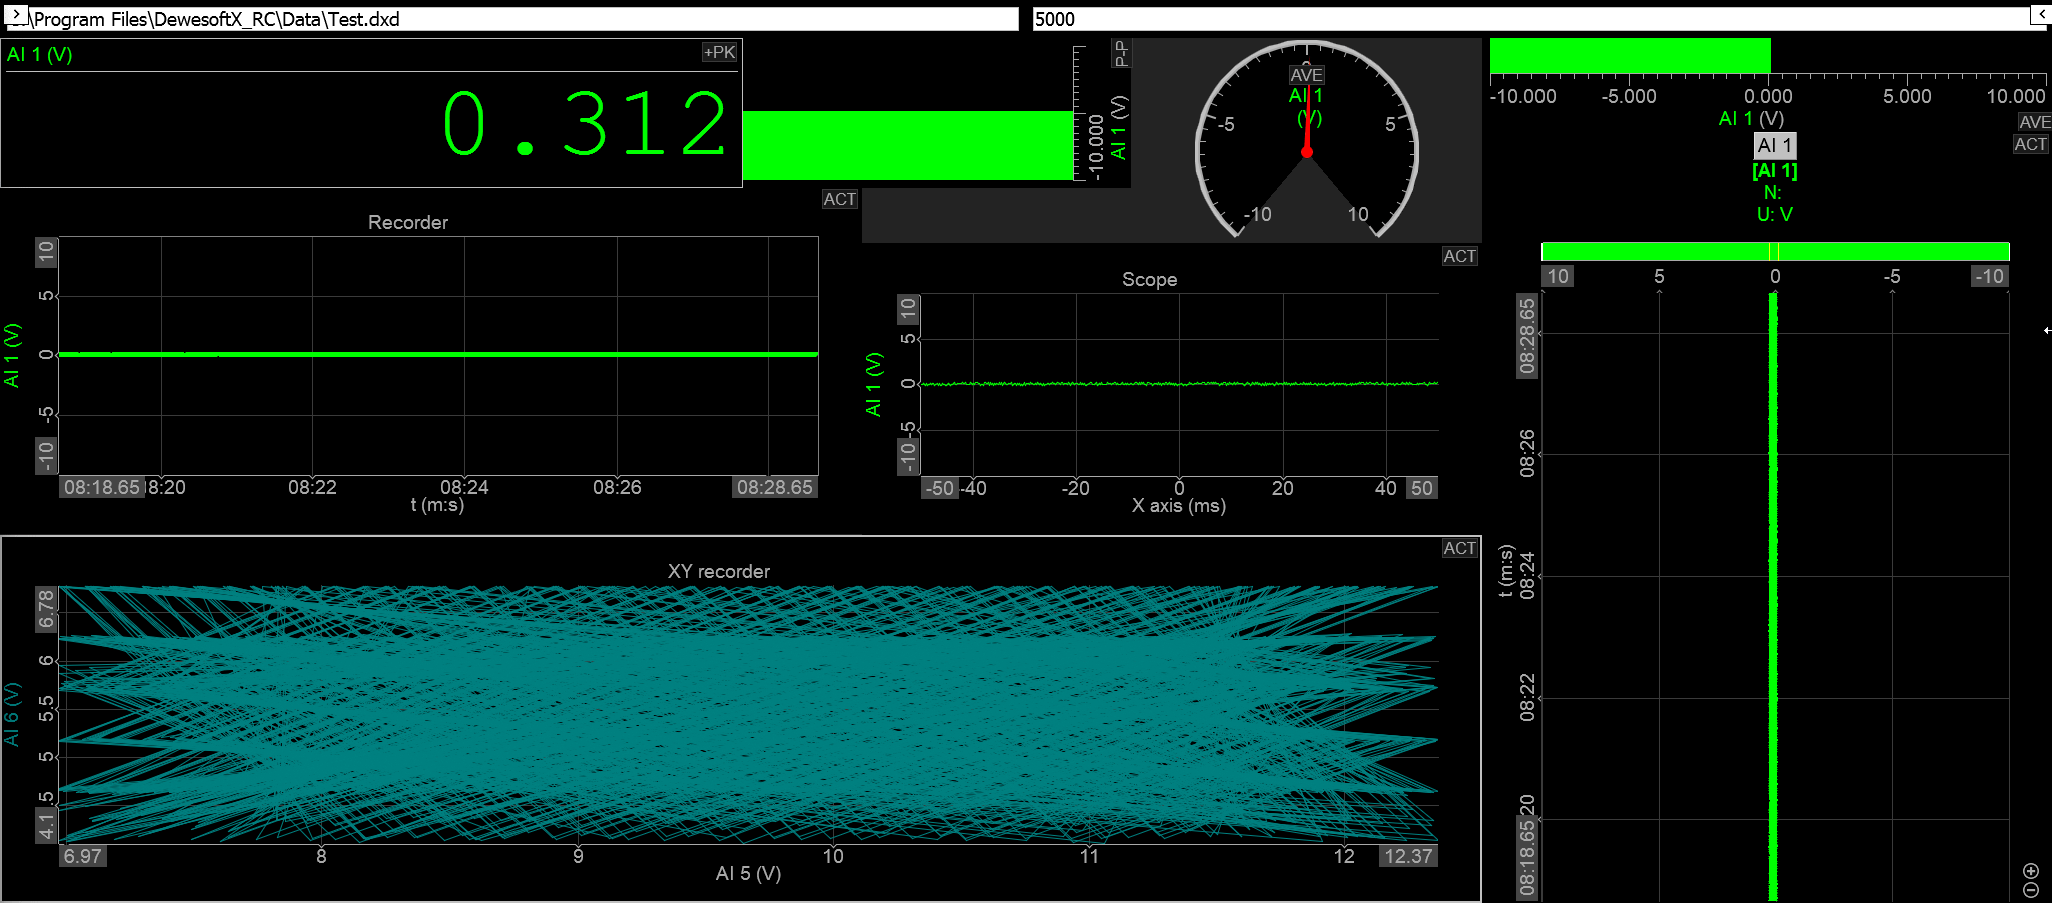Click the U: V unit label
The height and width of the screenshot is (903, 2052).
(1775, 214)
